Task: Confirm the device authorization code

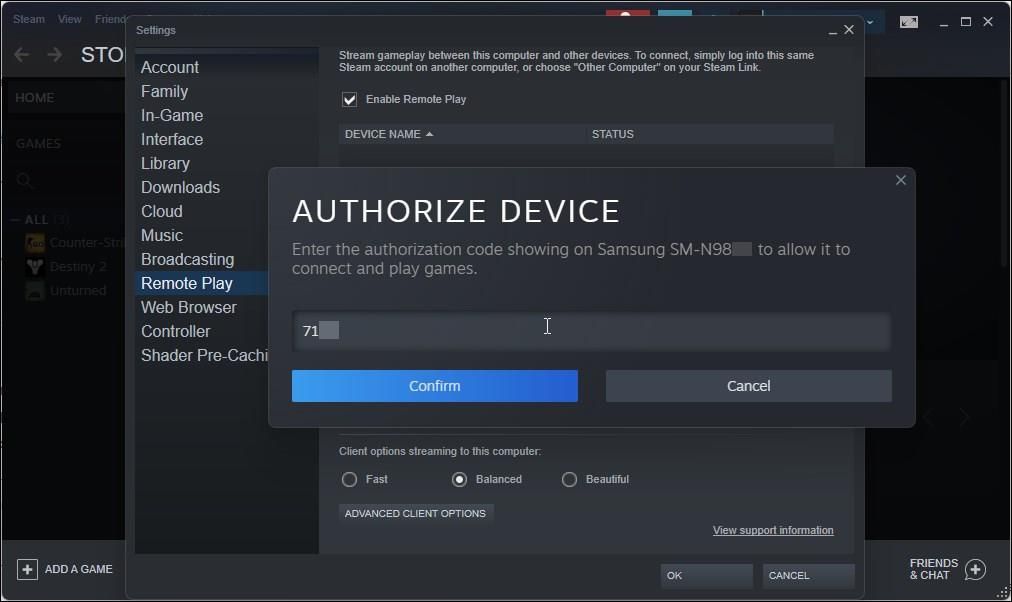Action: tap(434, 386)
